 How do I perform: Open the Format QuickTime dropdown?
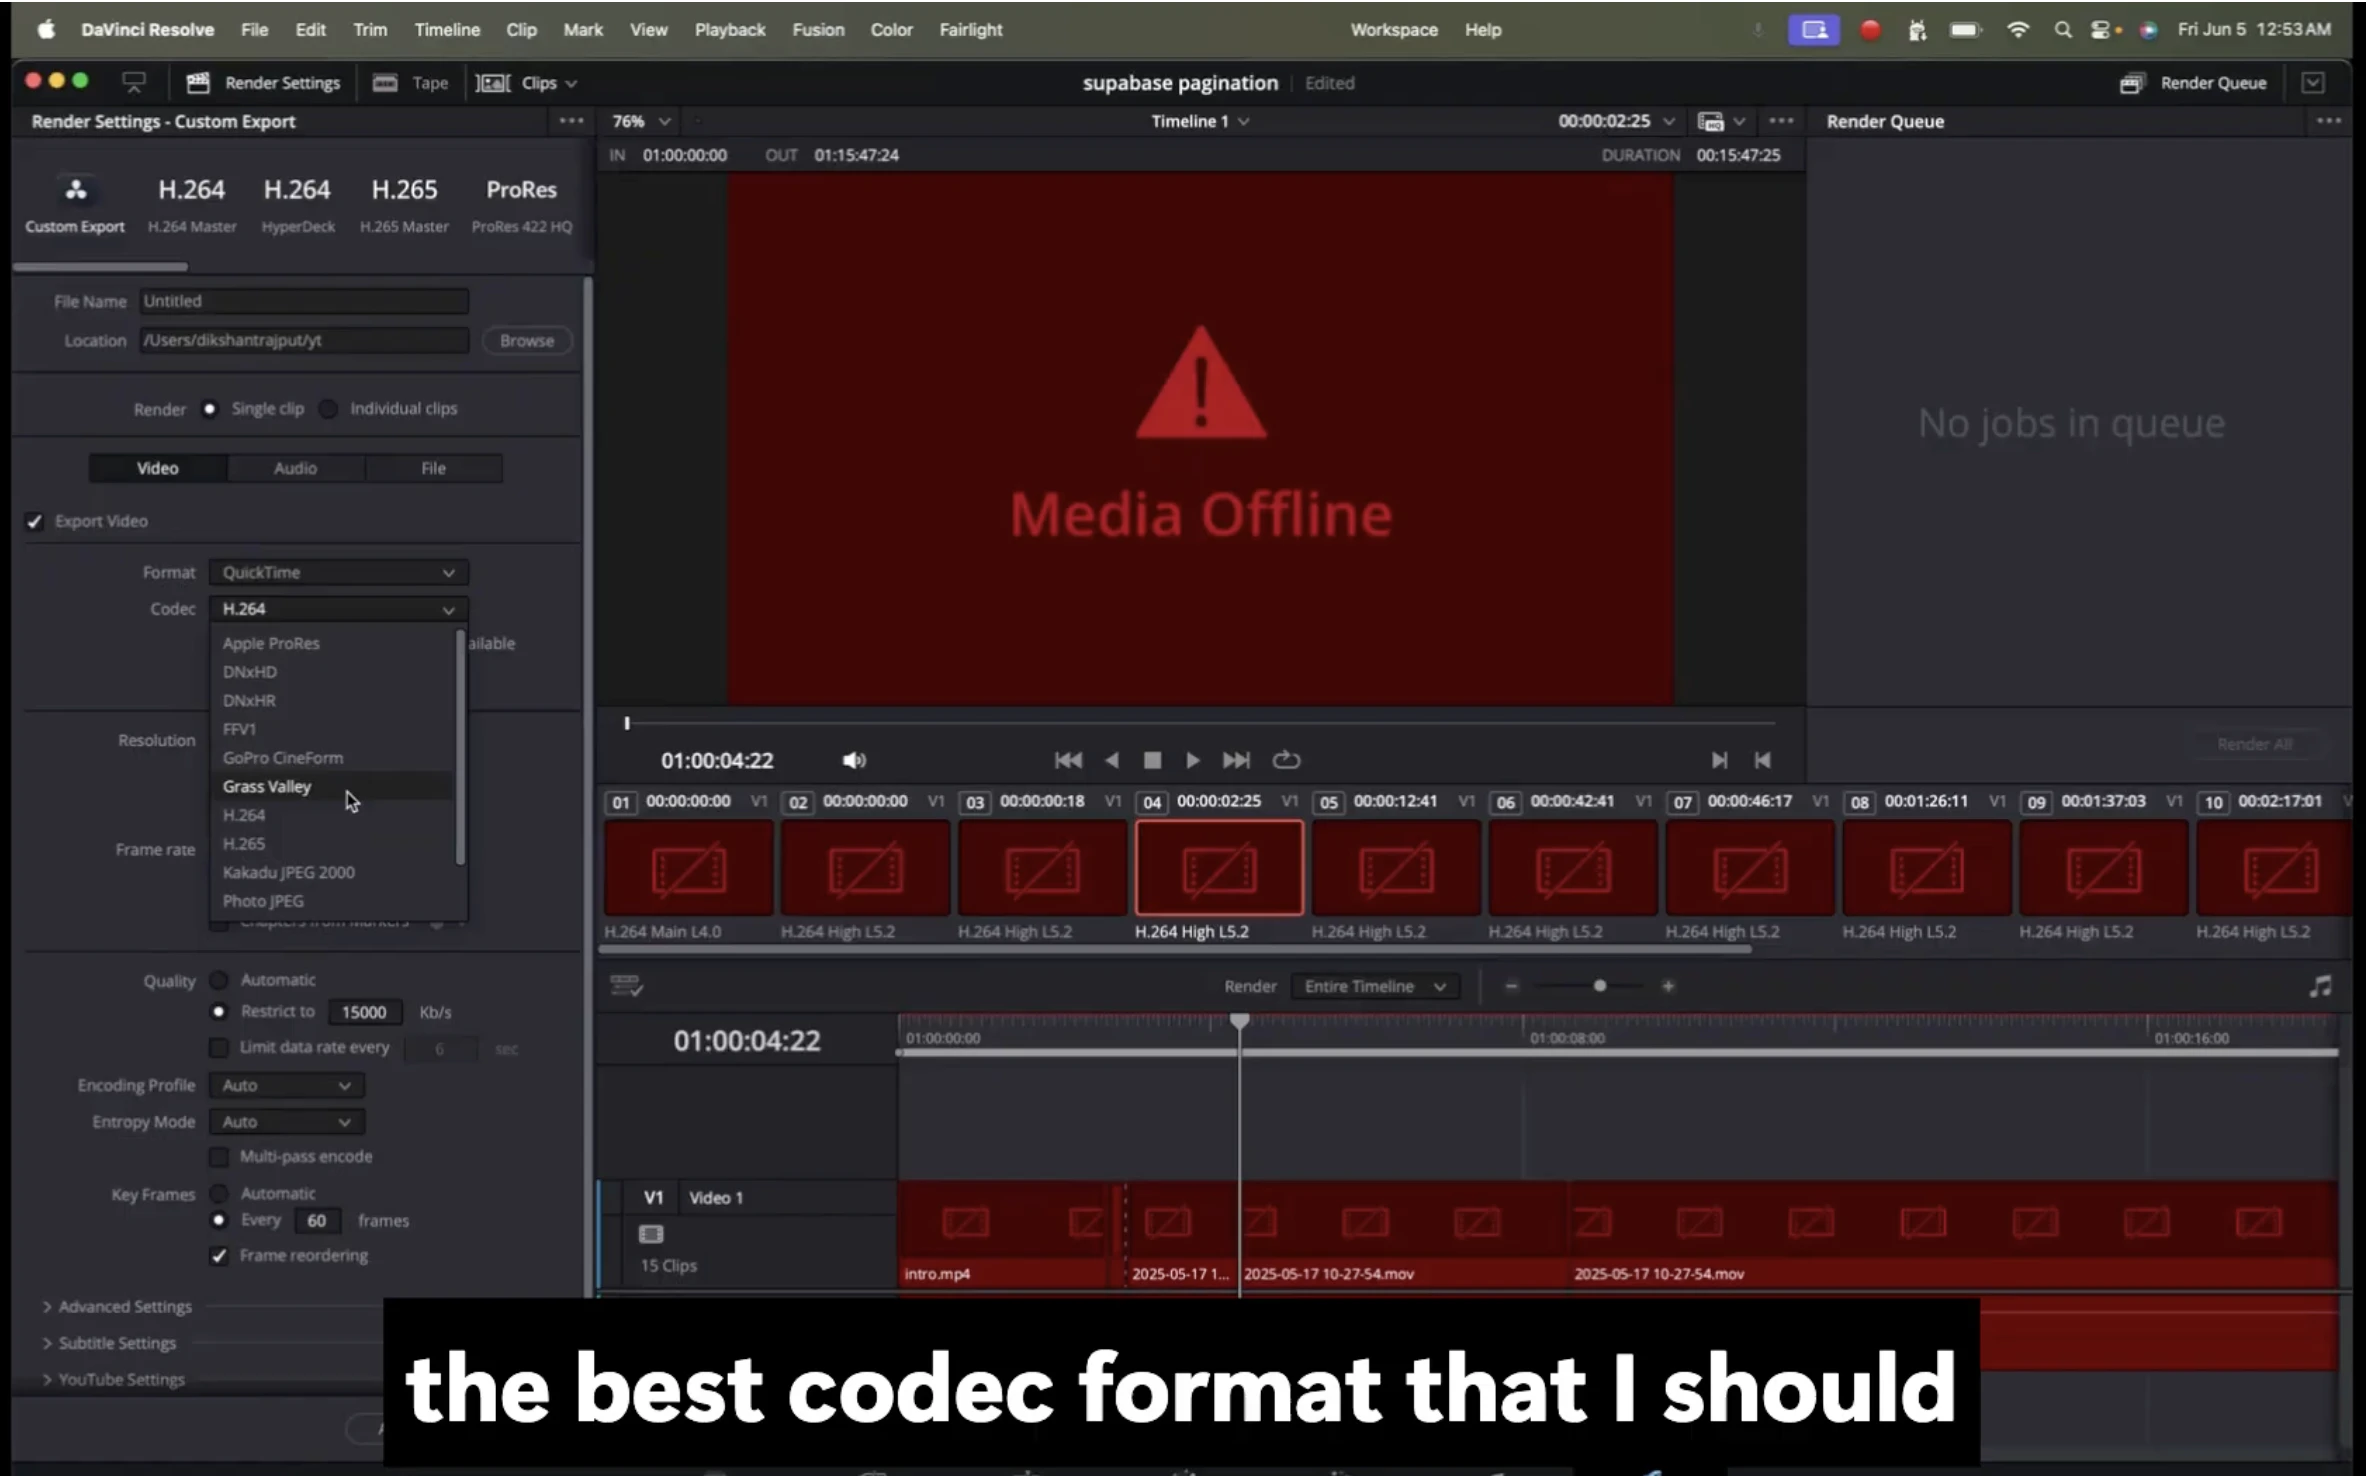click(x=338, y=573)
